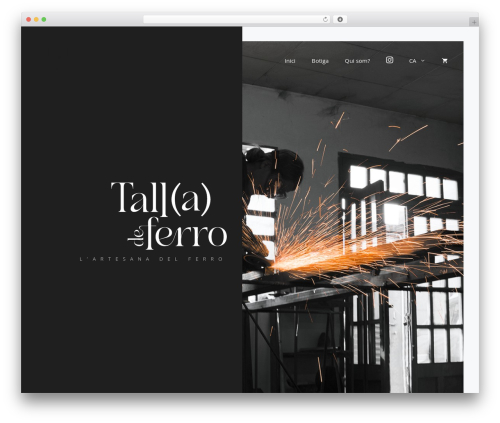Click the Tall(a) de ferro logo
This screenshot has height=423, width=500.
[x=169, y=215]
